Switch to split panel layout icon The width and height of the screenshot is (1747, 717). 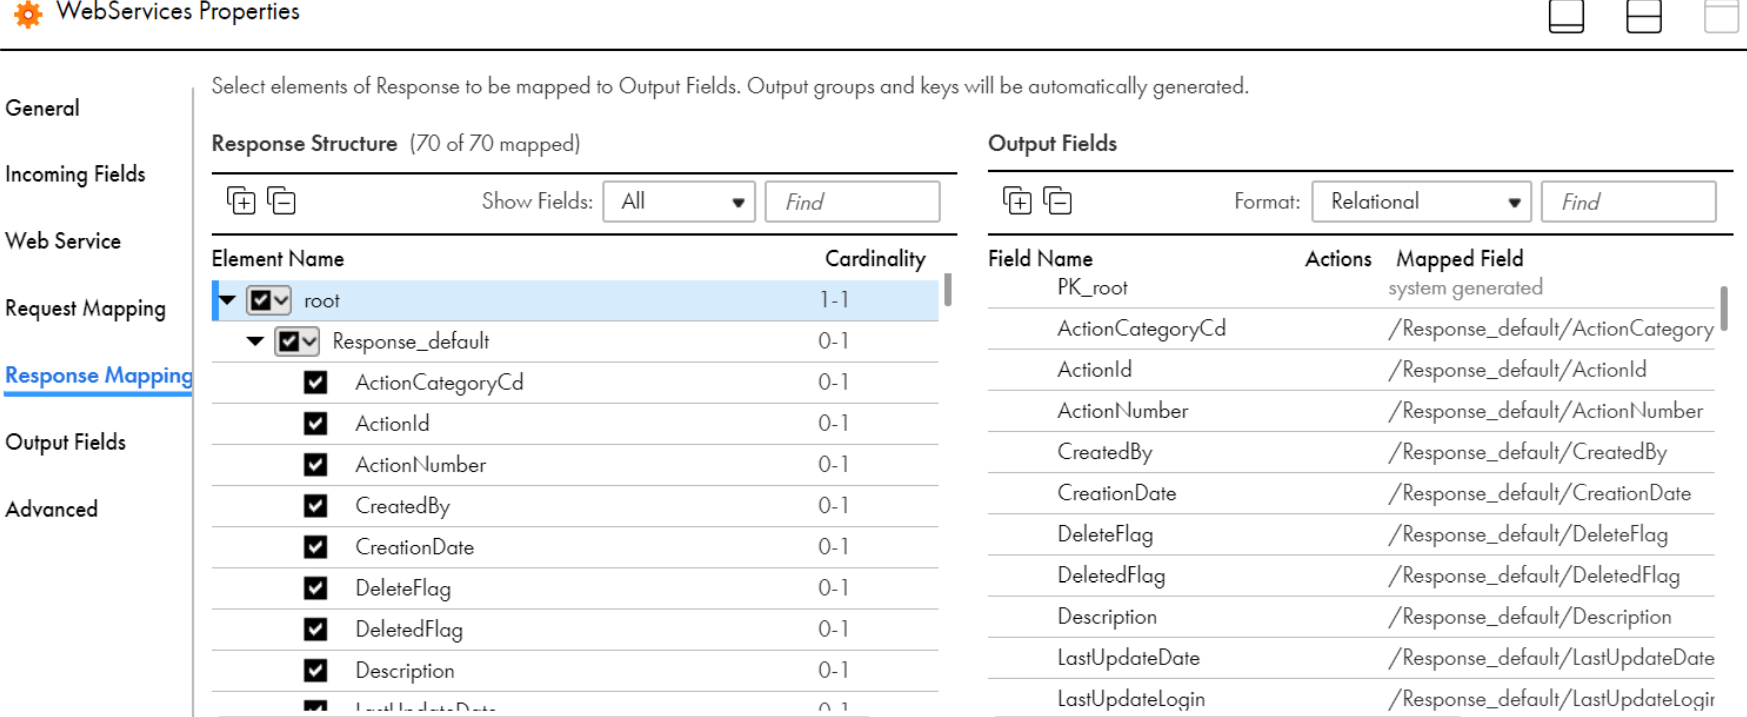(x=1644, y=16)
